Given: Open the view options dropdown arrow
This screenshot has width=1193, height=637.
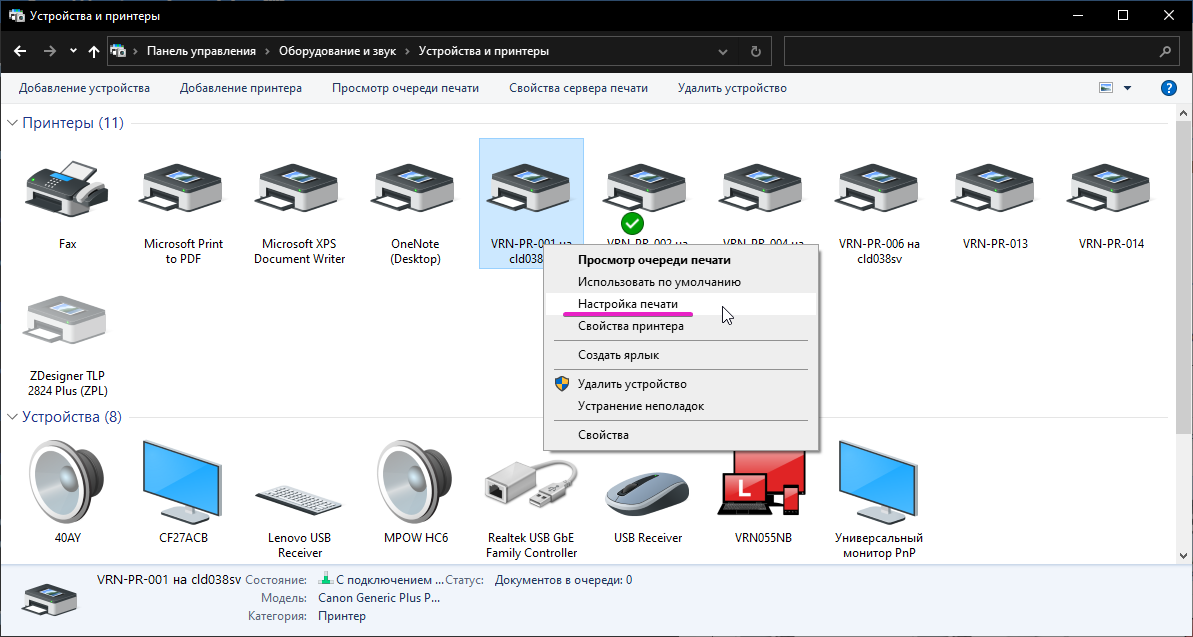Looking at the screenshot, I should click(1128, 88).
